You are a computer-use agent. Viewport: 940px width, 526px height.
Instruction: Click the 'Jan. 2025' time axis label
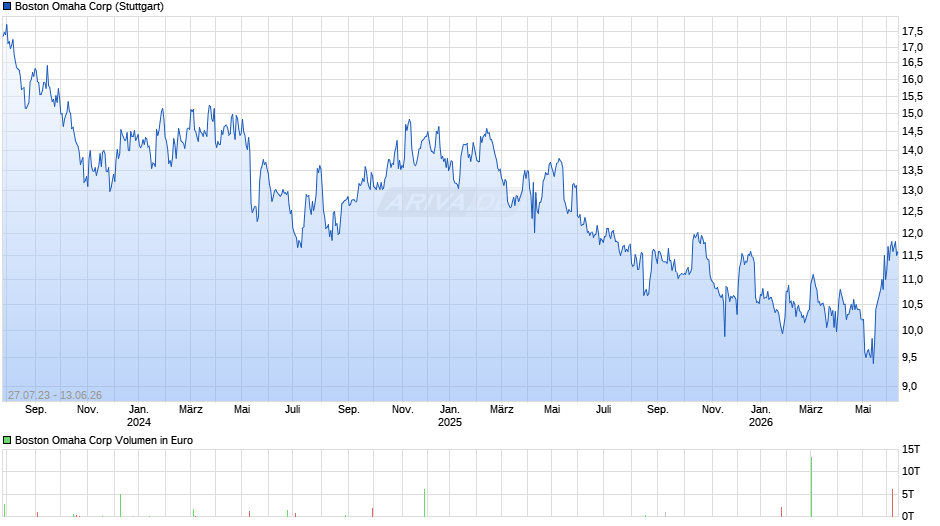coord(450,416)
